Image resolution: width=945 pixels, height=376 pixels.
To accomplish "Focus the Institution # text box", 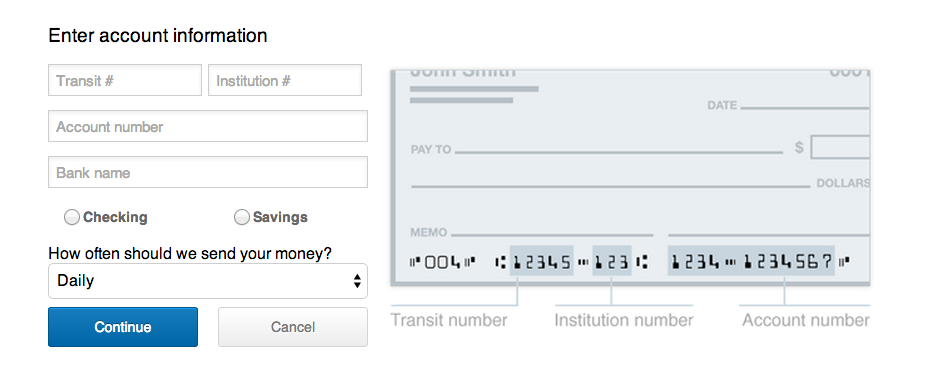I will (x=285, y=80).
